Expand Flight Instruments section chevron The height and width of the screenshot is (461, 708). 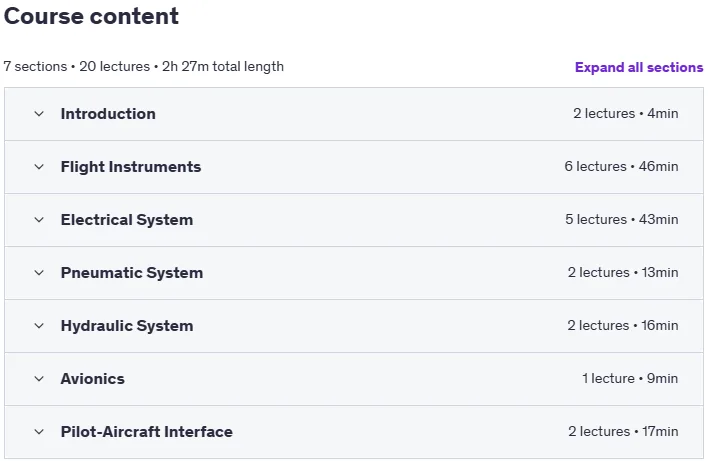tap(39, 167)
